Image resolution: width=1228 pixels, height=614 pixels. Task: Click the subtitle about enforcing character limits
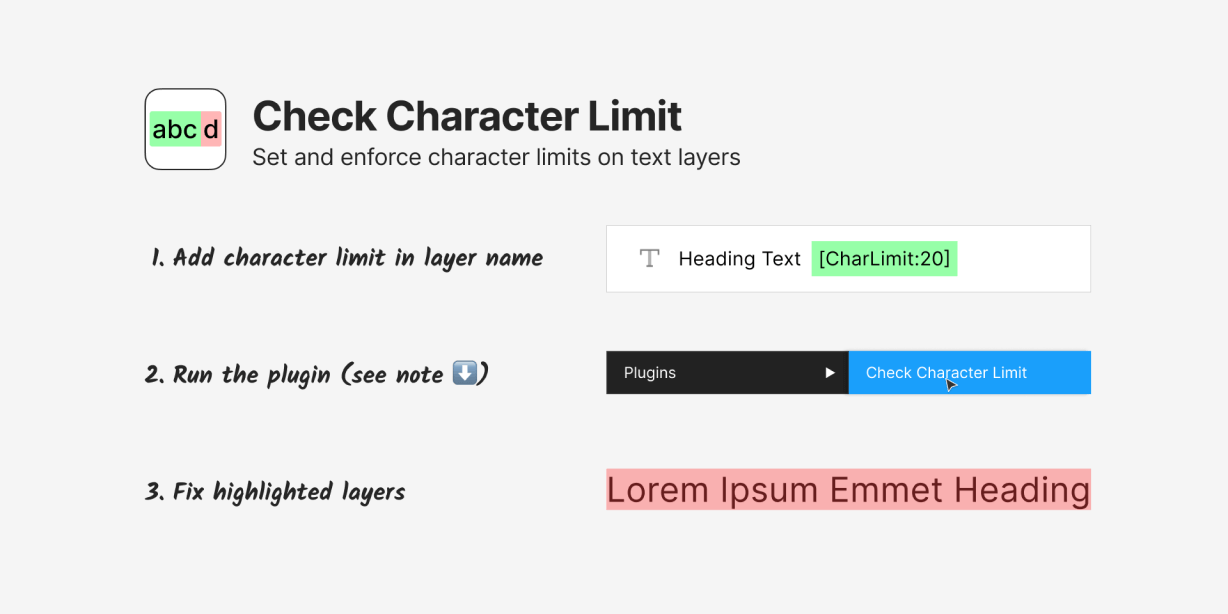(496, 157)
